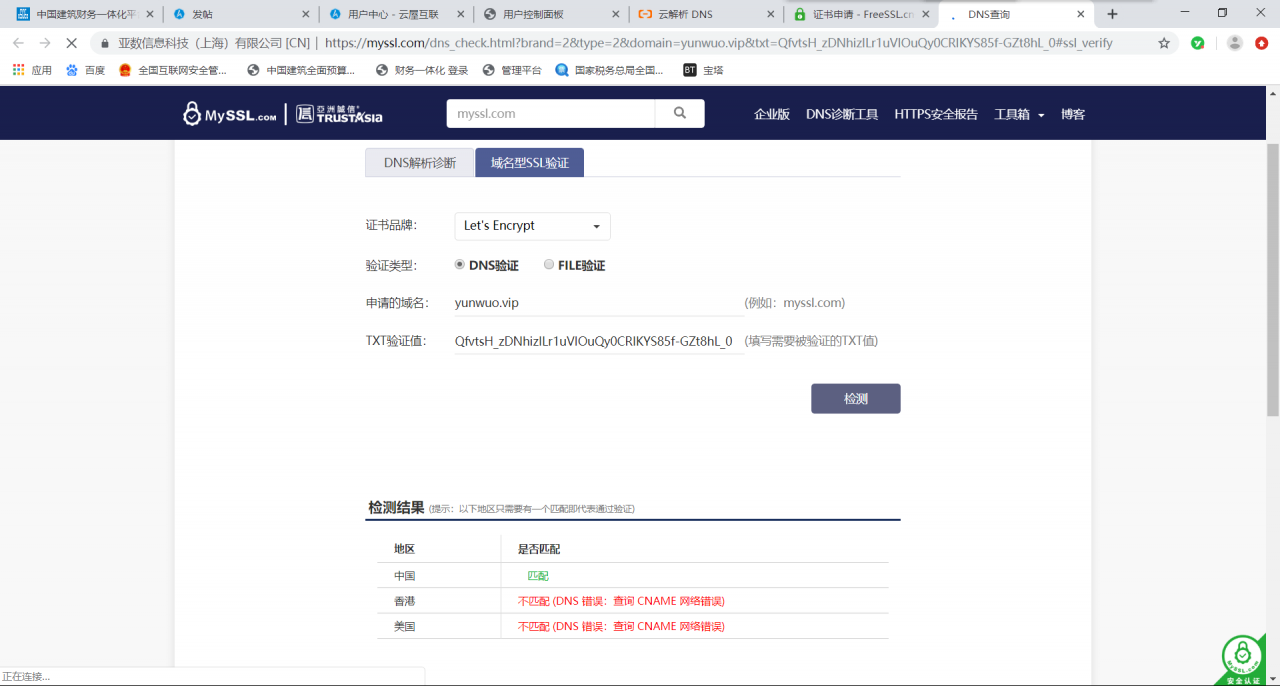Click the search magnifier icon
This screenshot has width=1280, height=686.
(680, 113)
